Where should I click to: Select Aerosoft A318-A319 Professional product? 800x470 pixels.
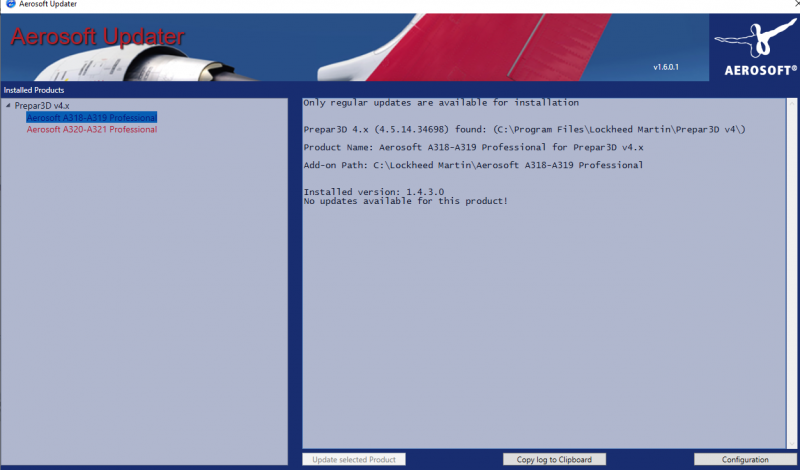92,118
